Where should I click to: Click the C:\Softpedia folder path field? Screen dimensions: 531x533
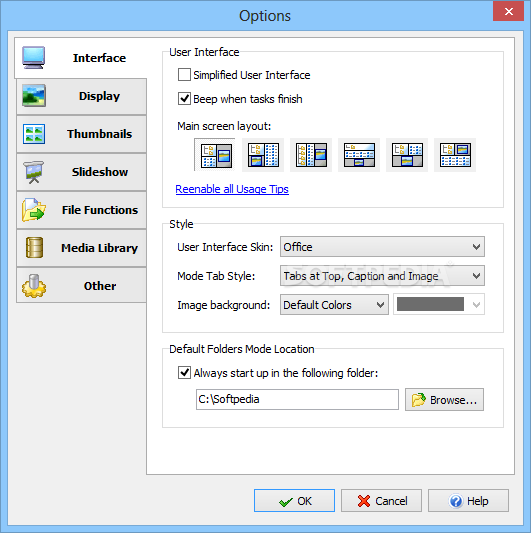point(297,399)
